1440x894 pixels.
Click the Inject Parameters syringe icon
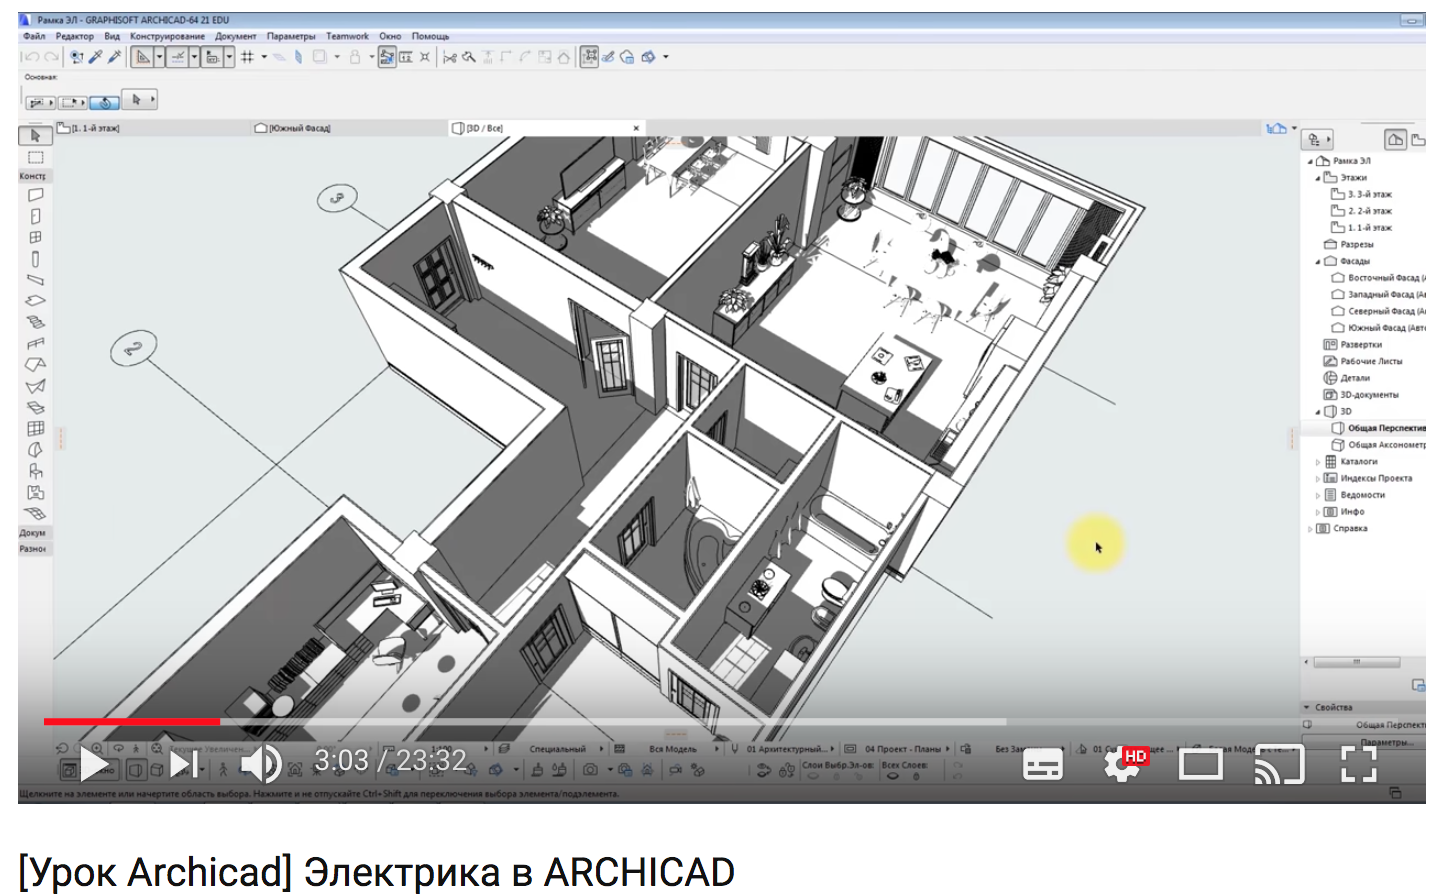point(115,57)
